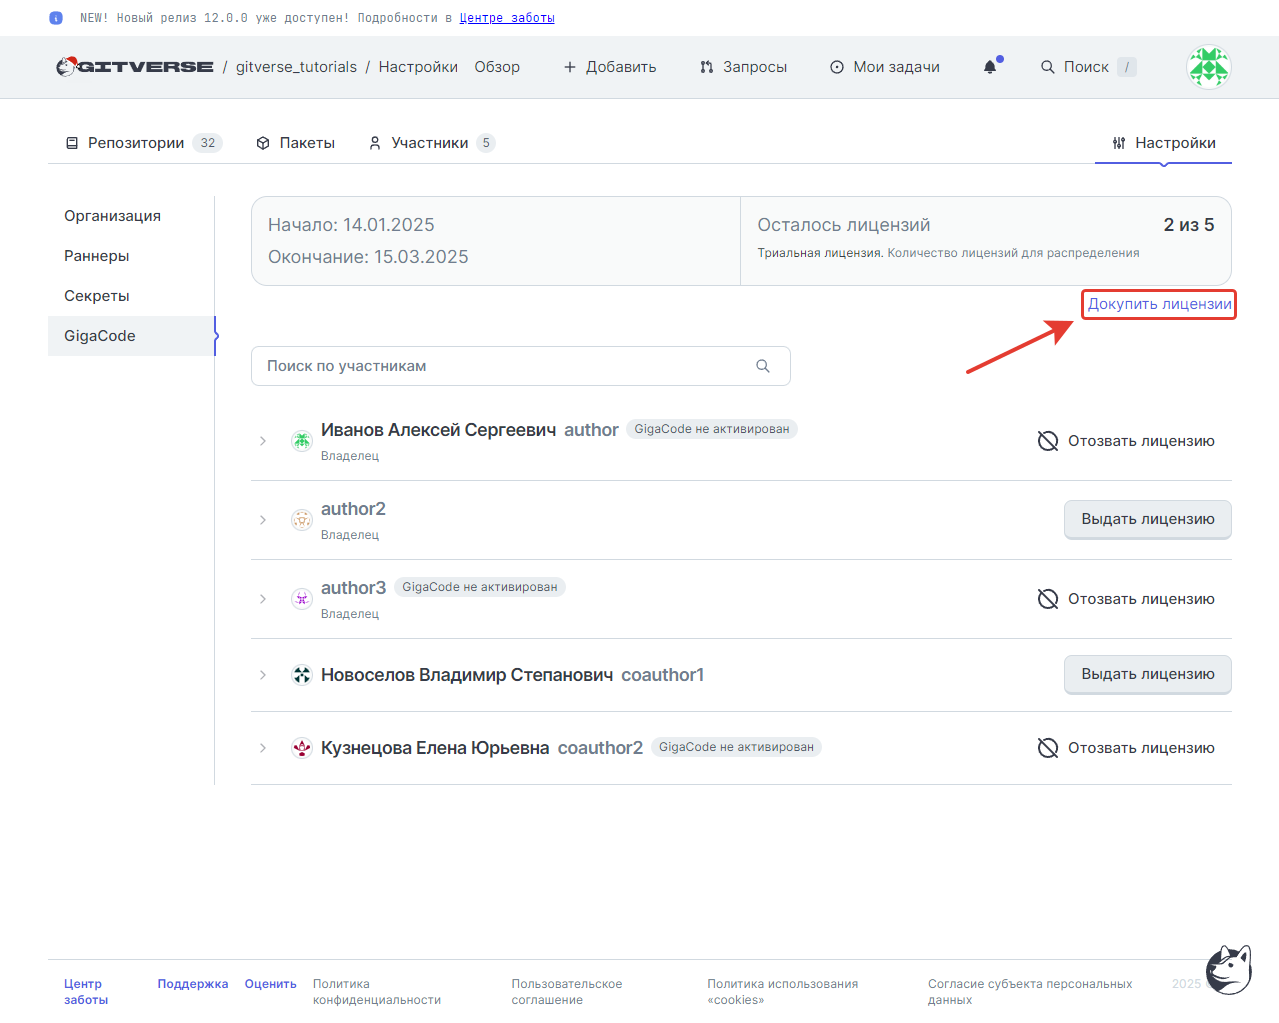
Task: Click the avatar of Кузнецова Елена Юрьевна
Action: click(301, 748)
